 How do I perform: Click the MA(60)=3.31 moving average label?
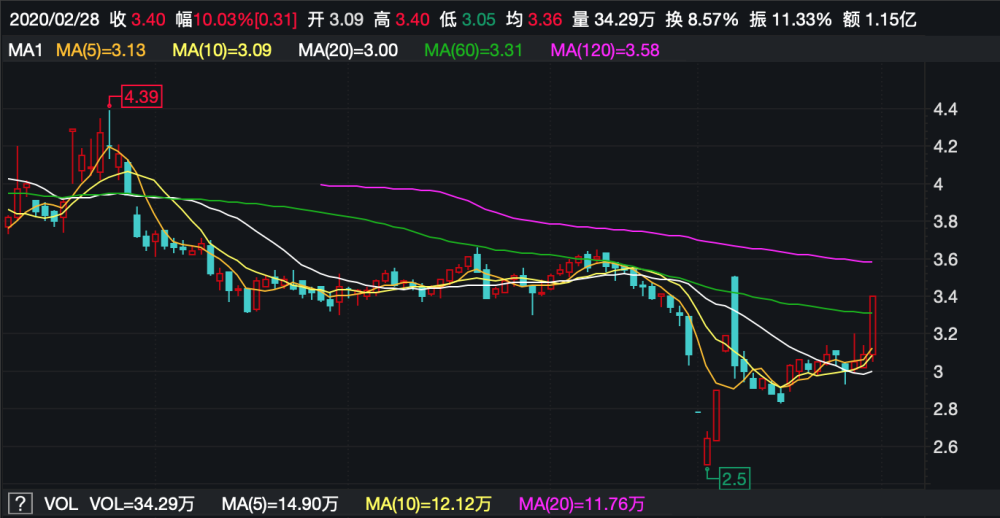[472, 50]
